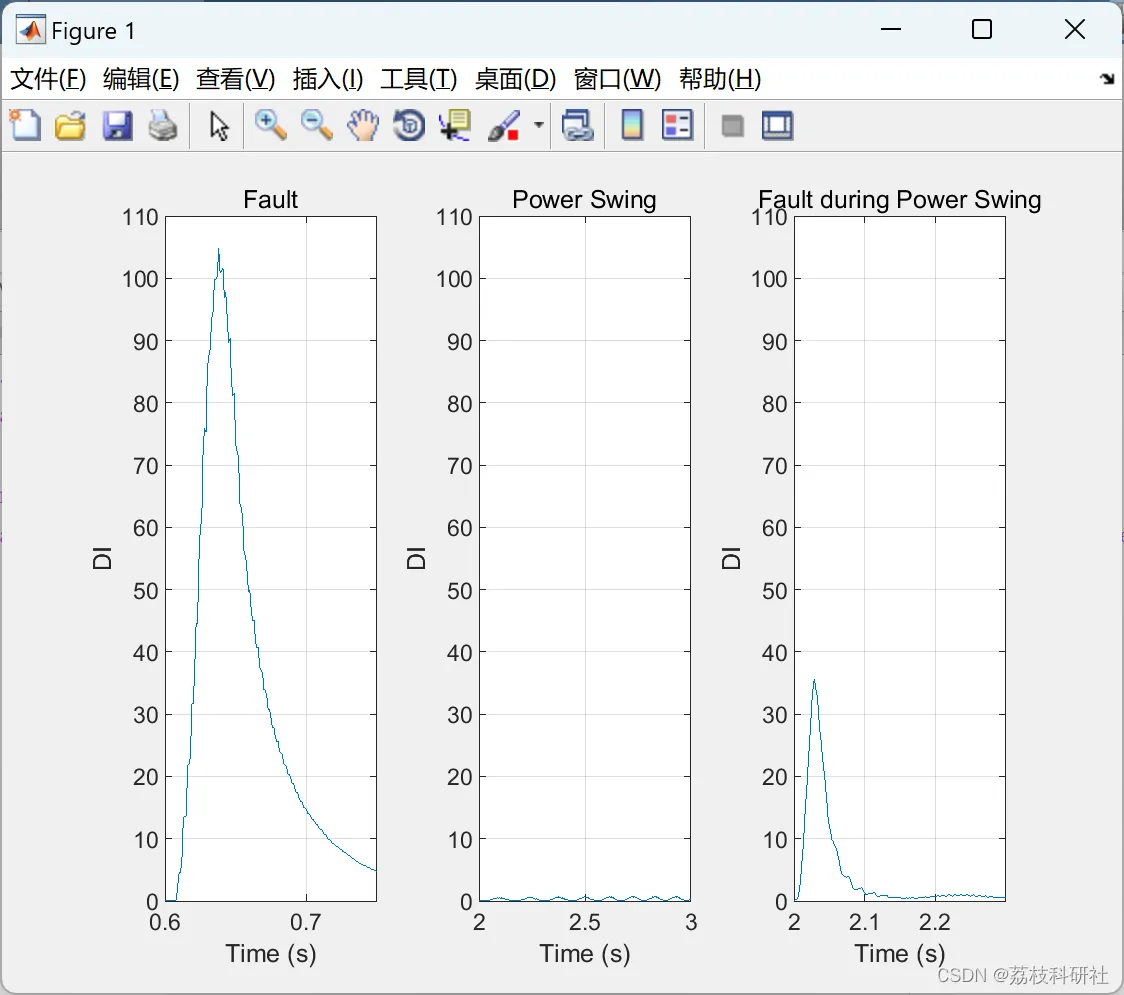Viewport: 1124px width, 995px height.
Task: Click x-axis tick 2.5 in Power Swing plot
Action: tap(584, 923)
